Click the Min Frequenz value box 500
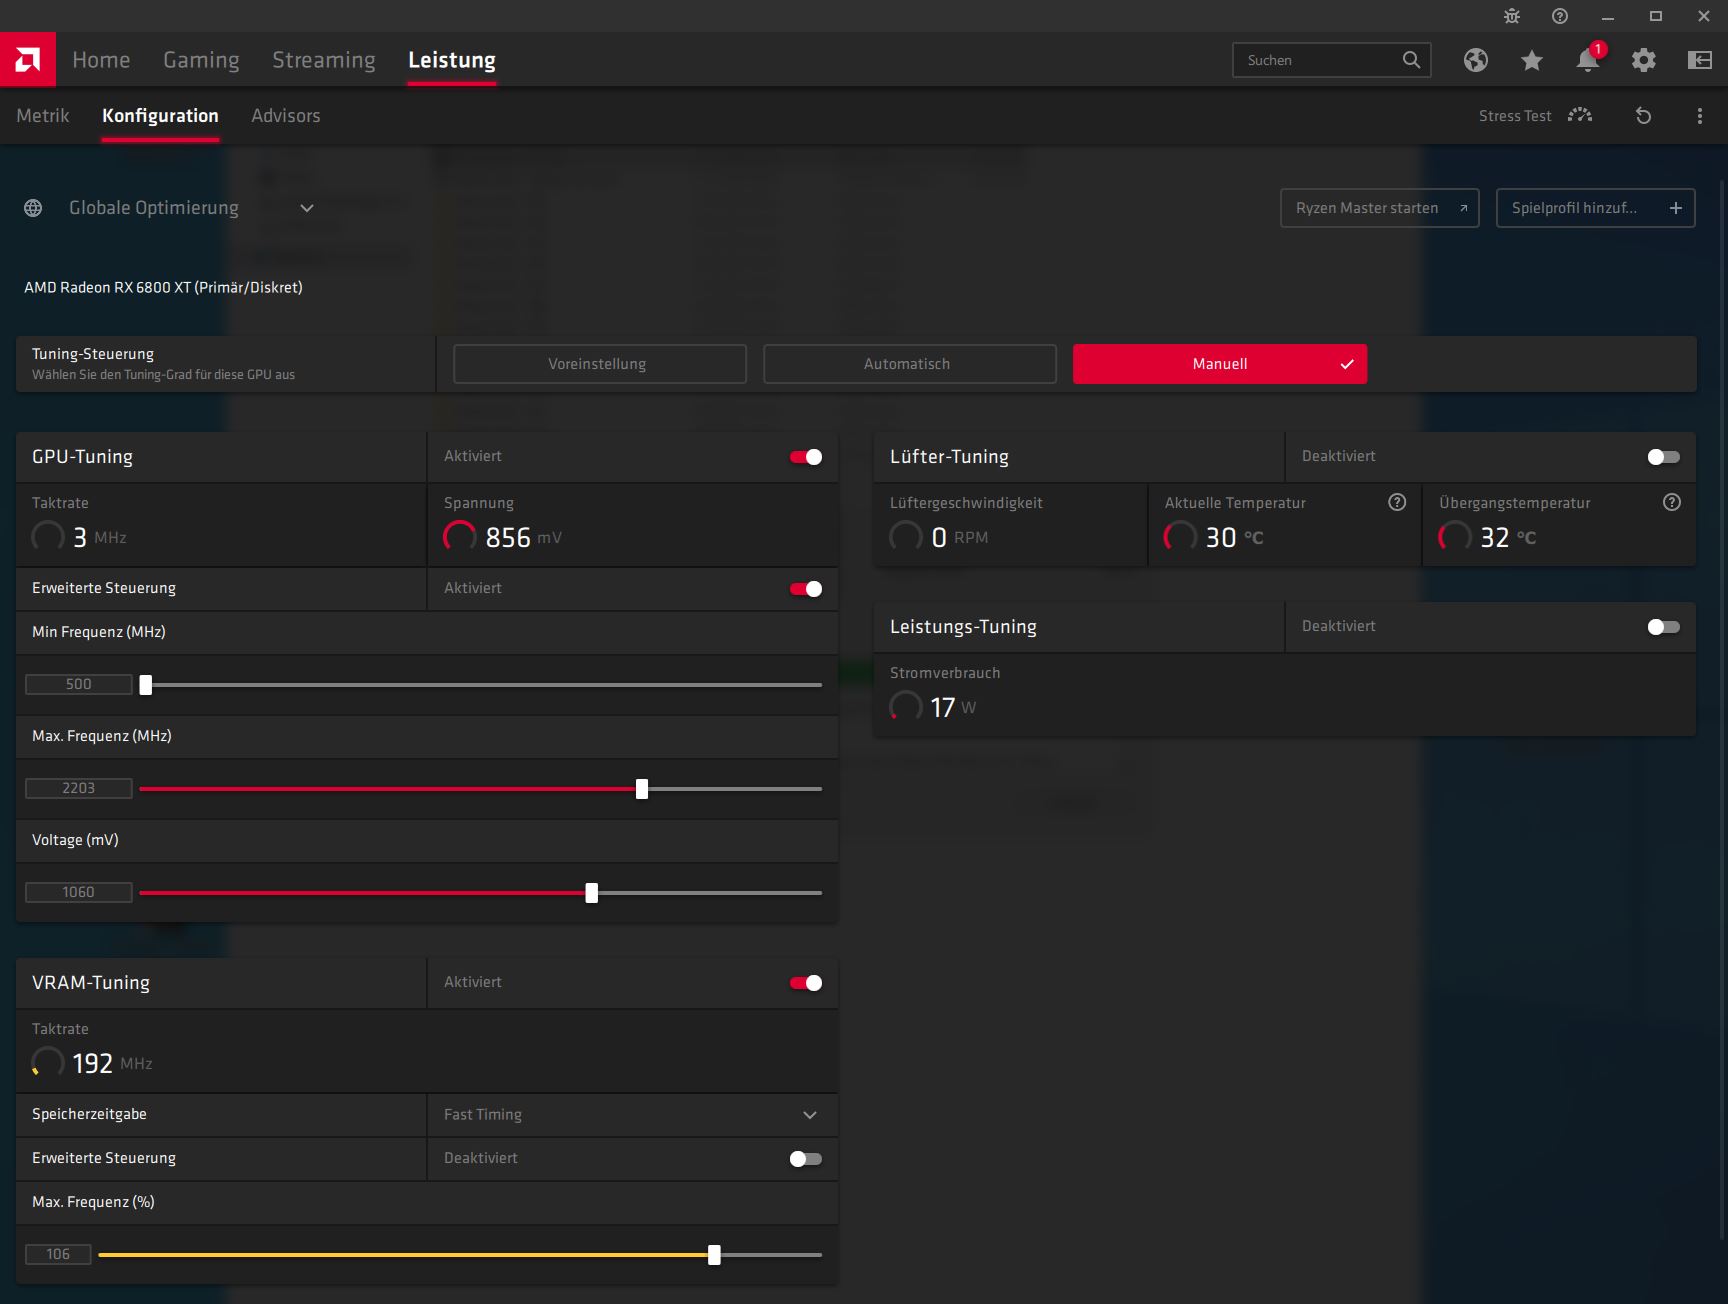 coord(79,685)
